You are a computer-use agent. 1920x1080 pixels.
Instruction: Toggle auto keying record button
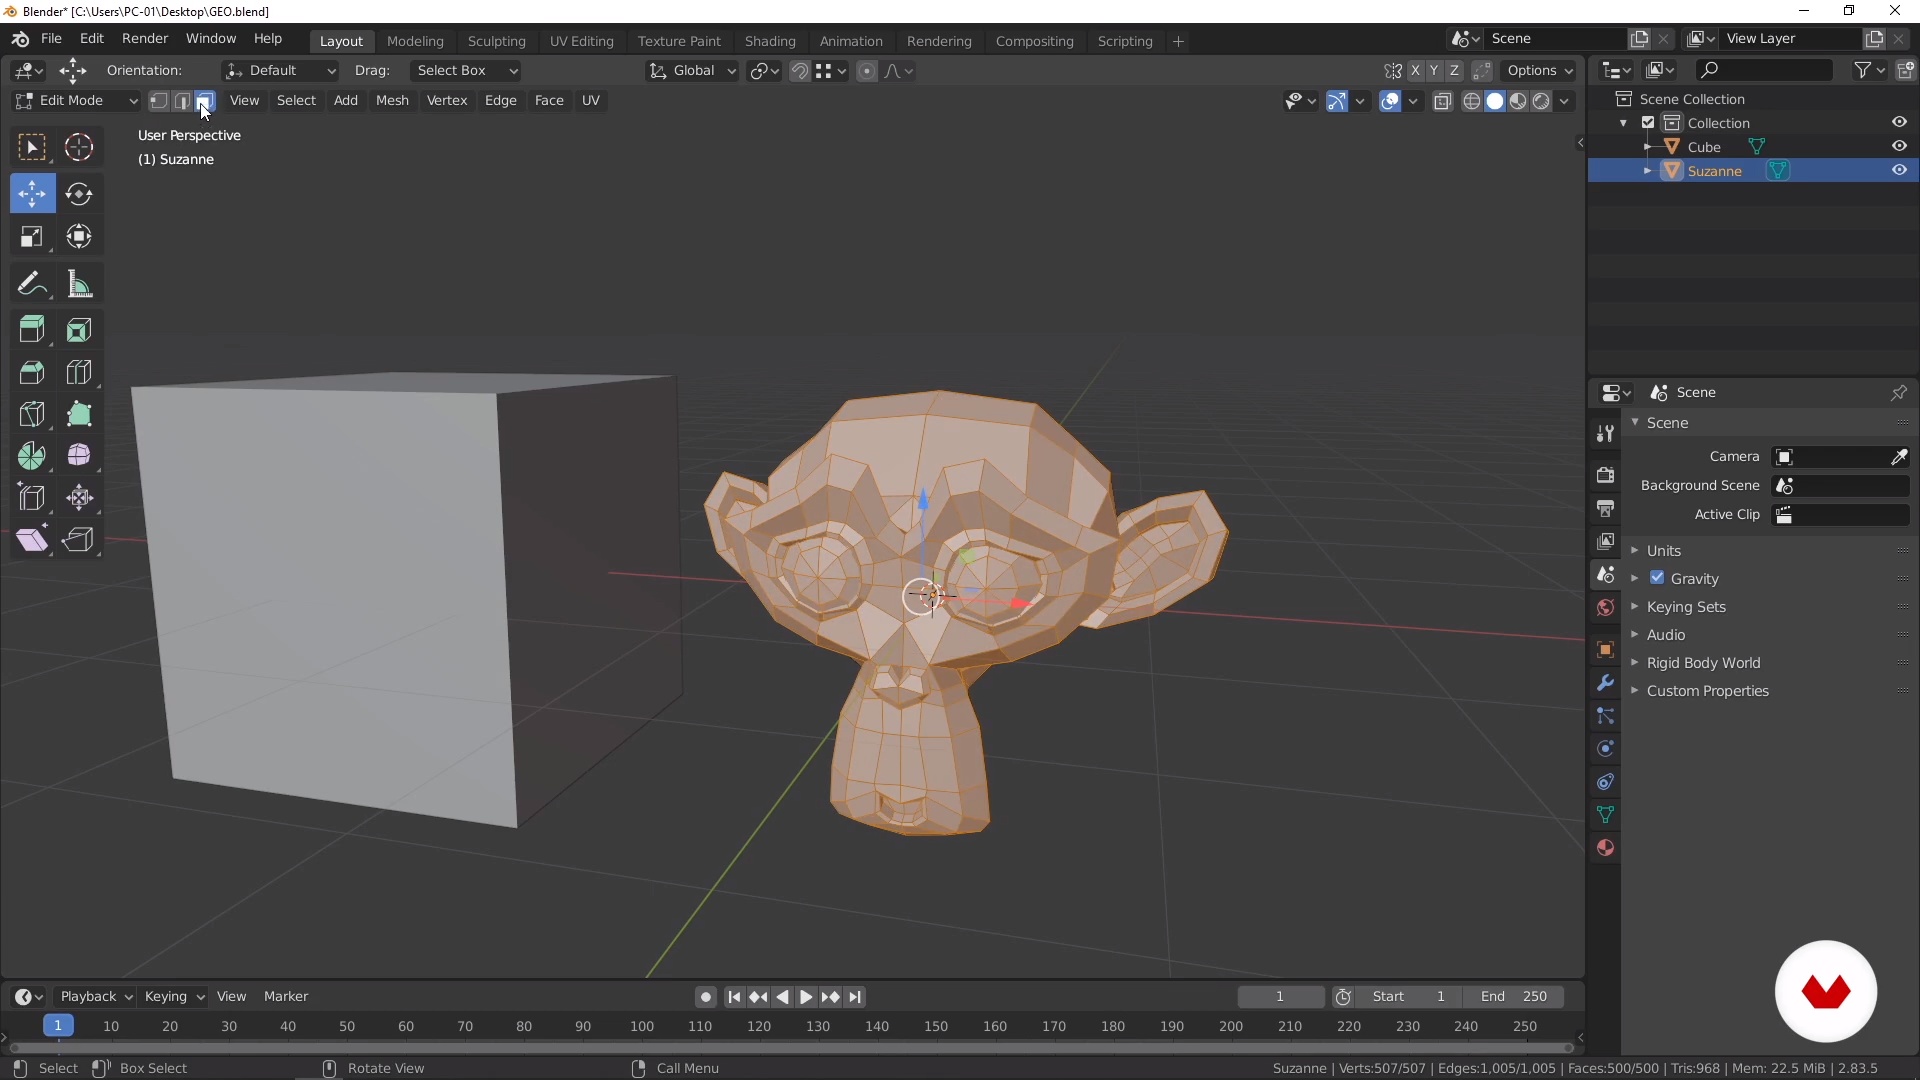[x=706, y=997]
